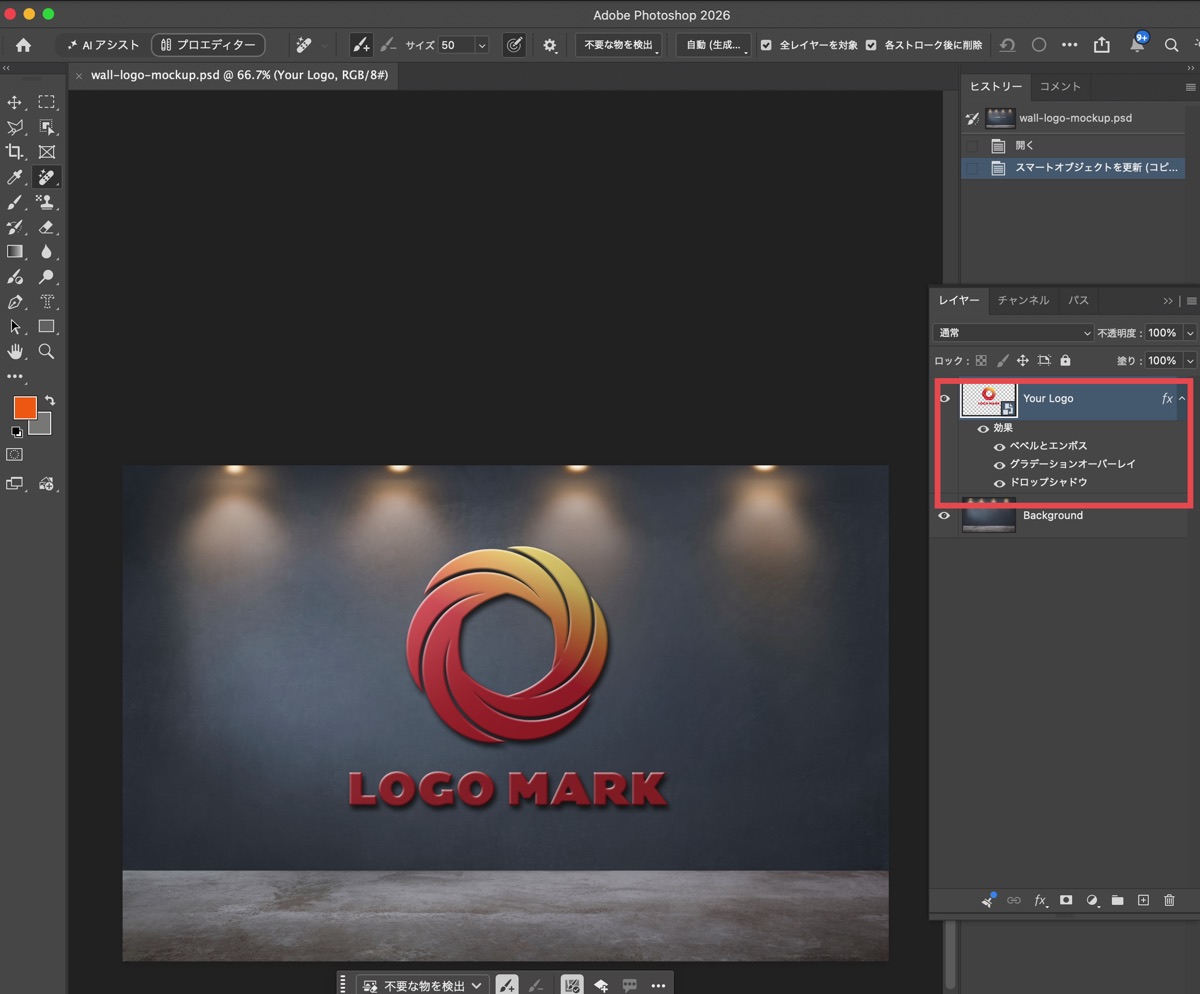Click the share icon in options bar

1102,45
